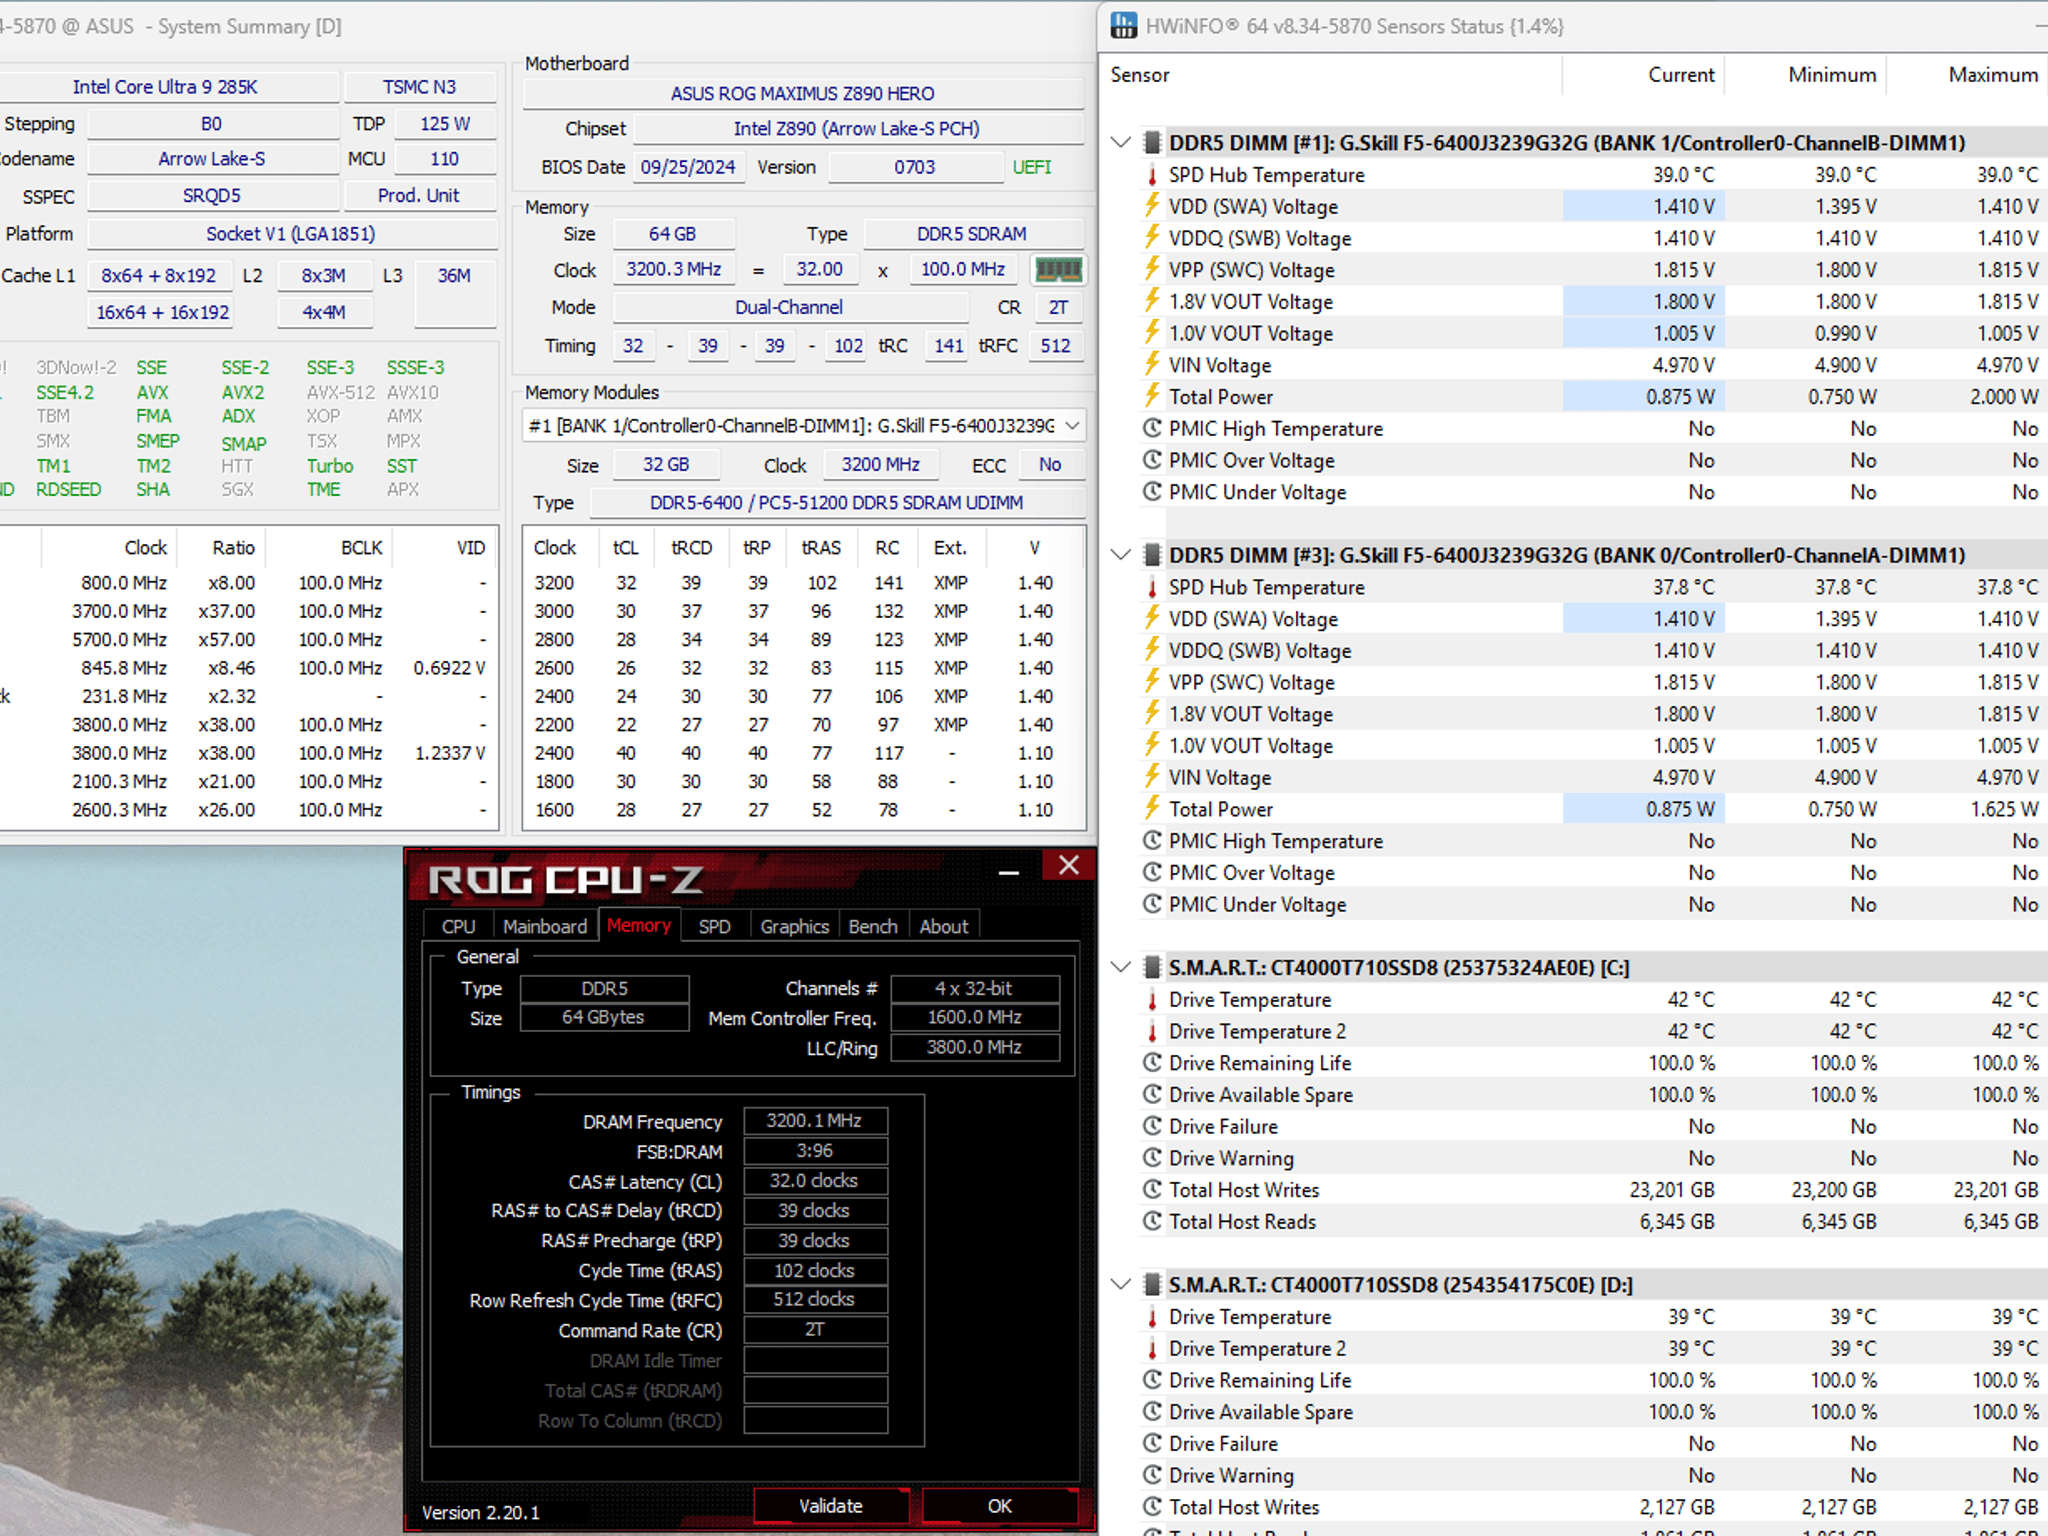Click status icon of C: Drive Remaining Life
This screenshot has height=1536, width=2048.
[1152, 1062]
